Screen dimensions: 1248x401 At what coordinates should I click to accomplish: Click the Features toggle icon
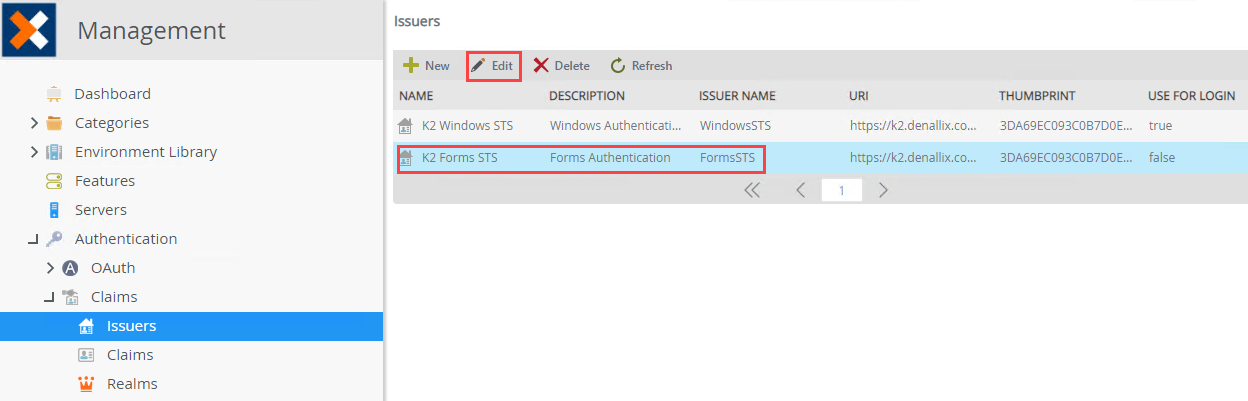pos(54,181)
